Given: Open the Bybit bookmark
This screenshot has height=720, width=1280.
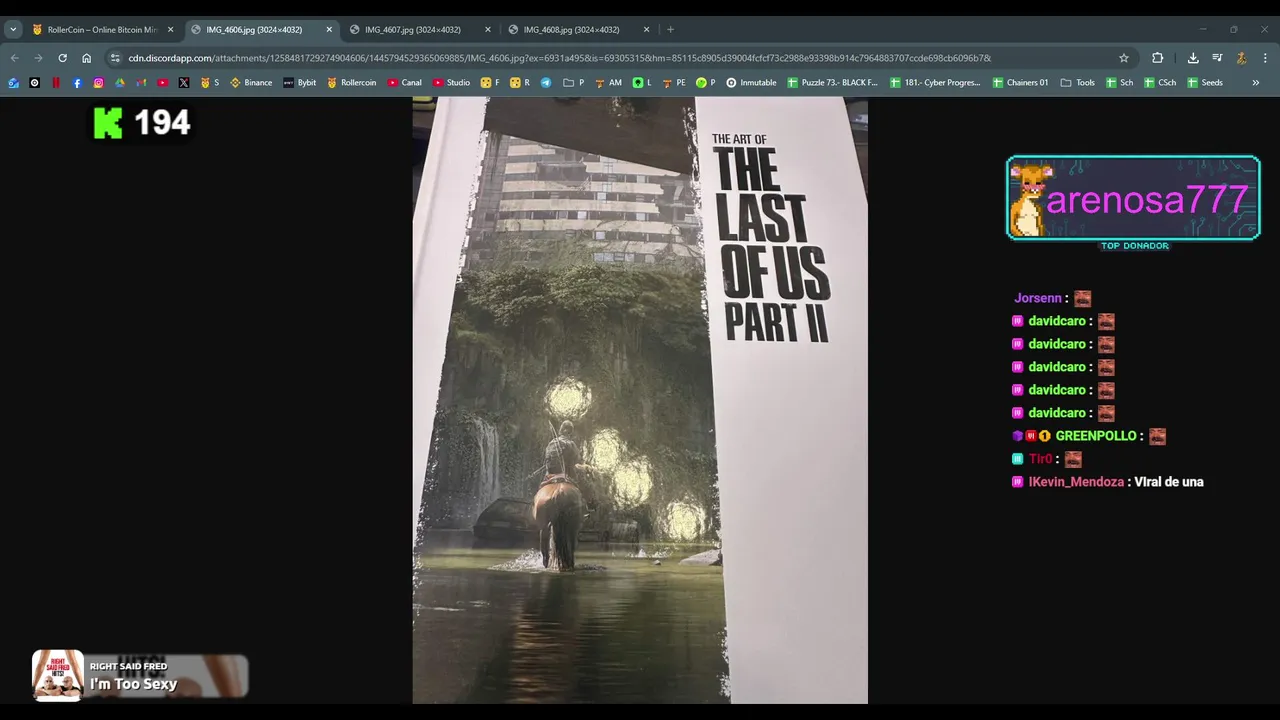Looking at the screenshot, I should 300,83.
